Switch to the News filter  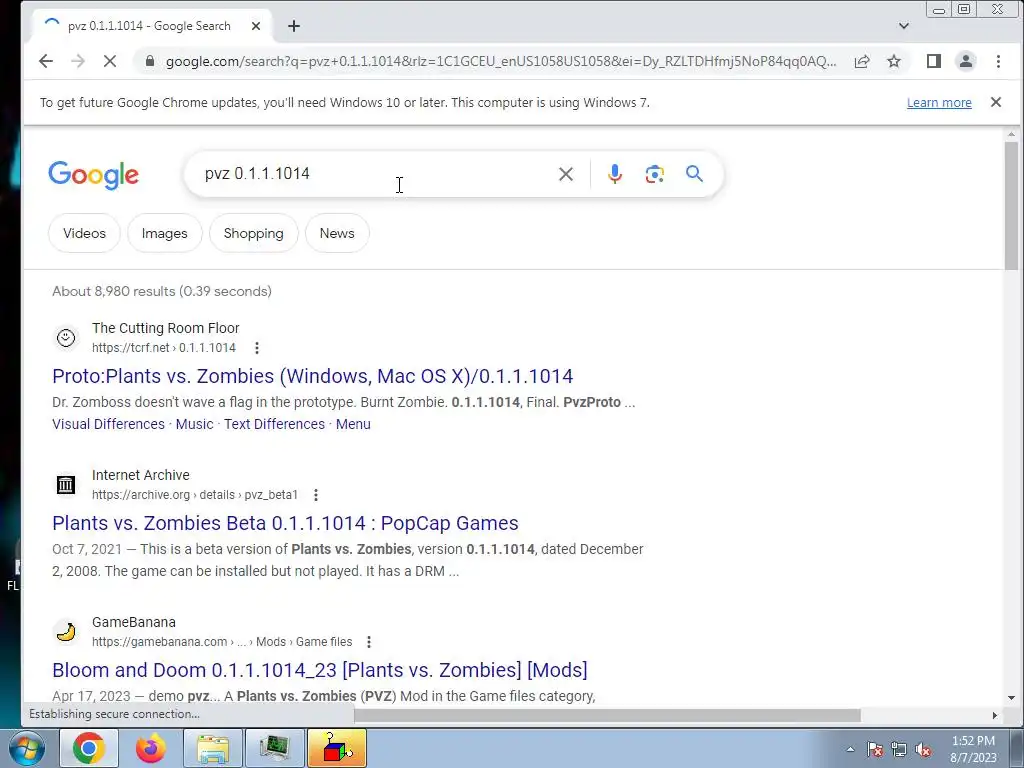pos(337,233)
